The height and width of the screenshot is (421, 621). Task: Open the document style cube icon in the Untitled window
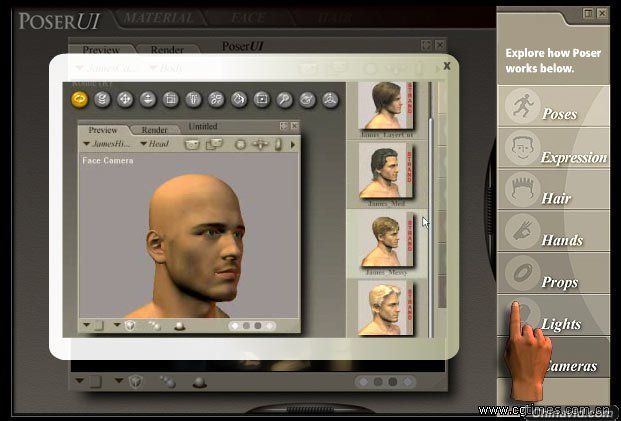[x=130, y=326]
